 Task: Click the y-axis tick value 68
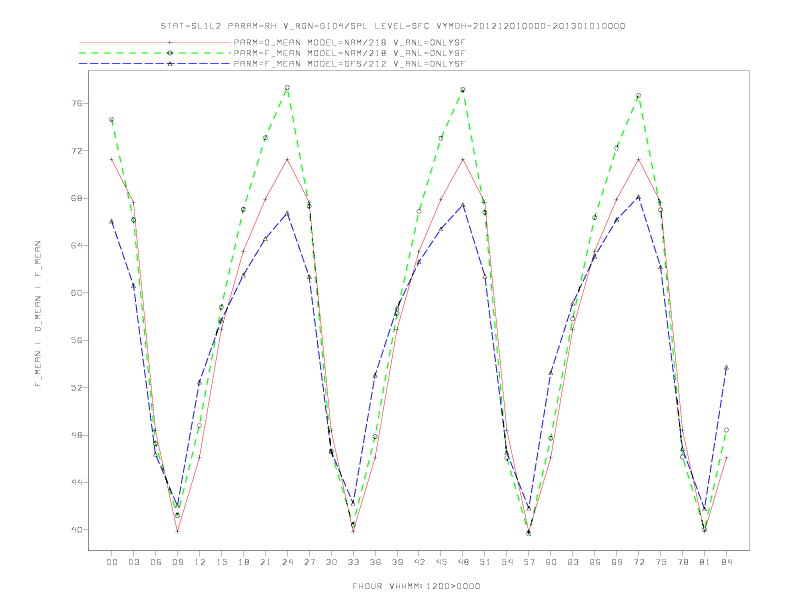click(76, 198)
